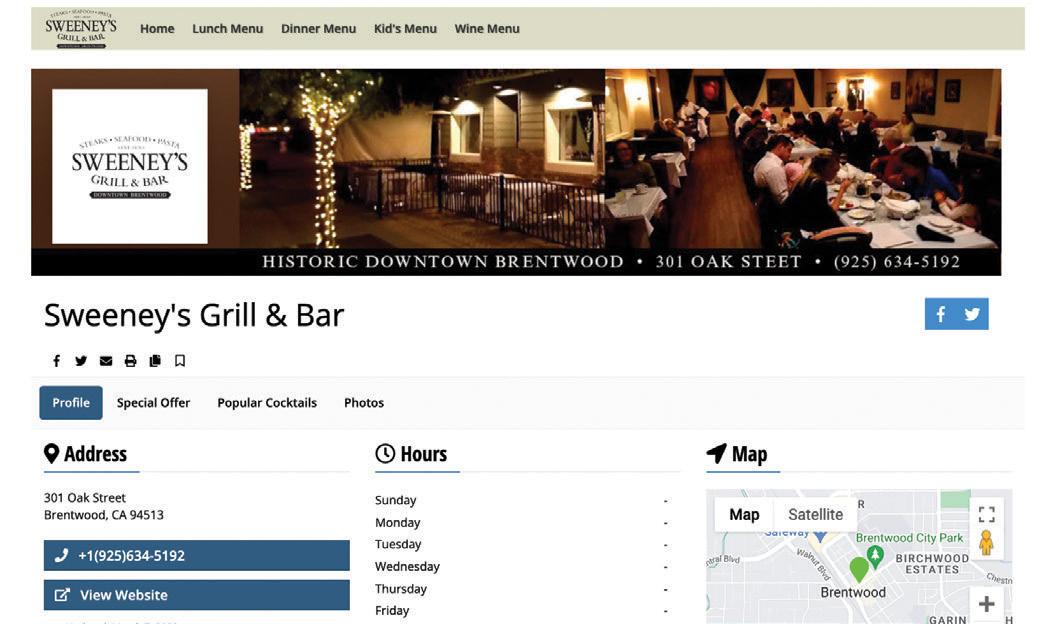The height and width of the screenshot is (624, 1046).
Task: Open Facebook page from blue social button
Action: [x=941, y=314]
